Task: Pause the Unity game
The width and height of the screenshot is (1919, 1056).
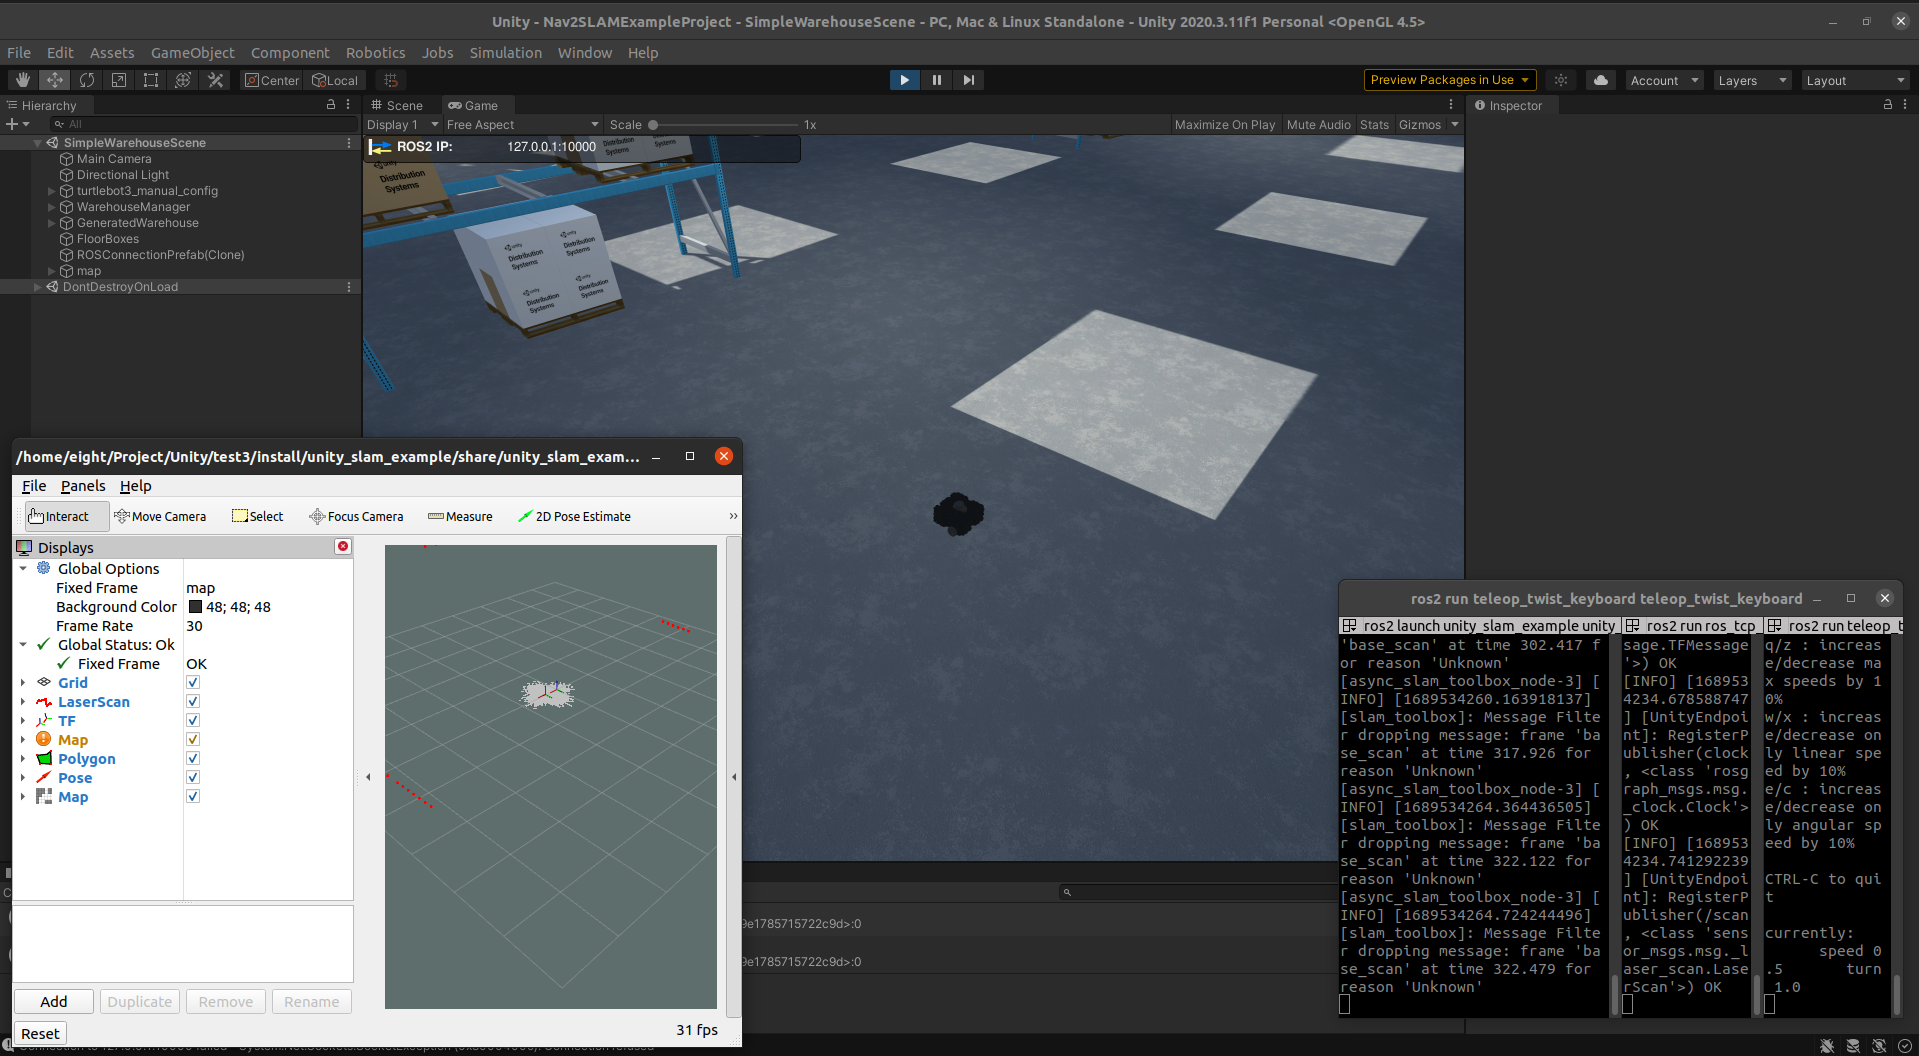Action: tap(936, 80)
